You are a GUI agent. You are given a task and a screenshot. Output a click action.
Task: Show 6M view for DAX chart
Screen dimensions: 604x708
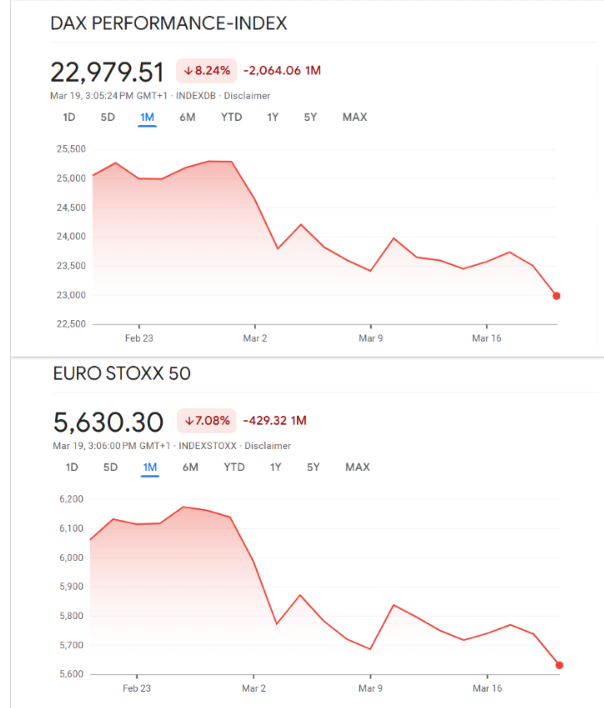pyautogui.click(x=187, y=117)
